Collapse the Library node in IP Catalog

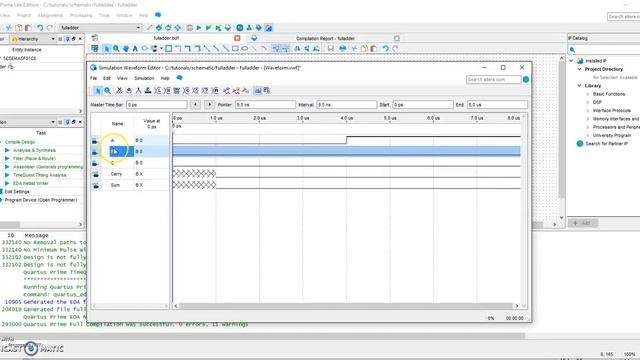[580, 86]
